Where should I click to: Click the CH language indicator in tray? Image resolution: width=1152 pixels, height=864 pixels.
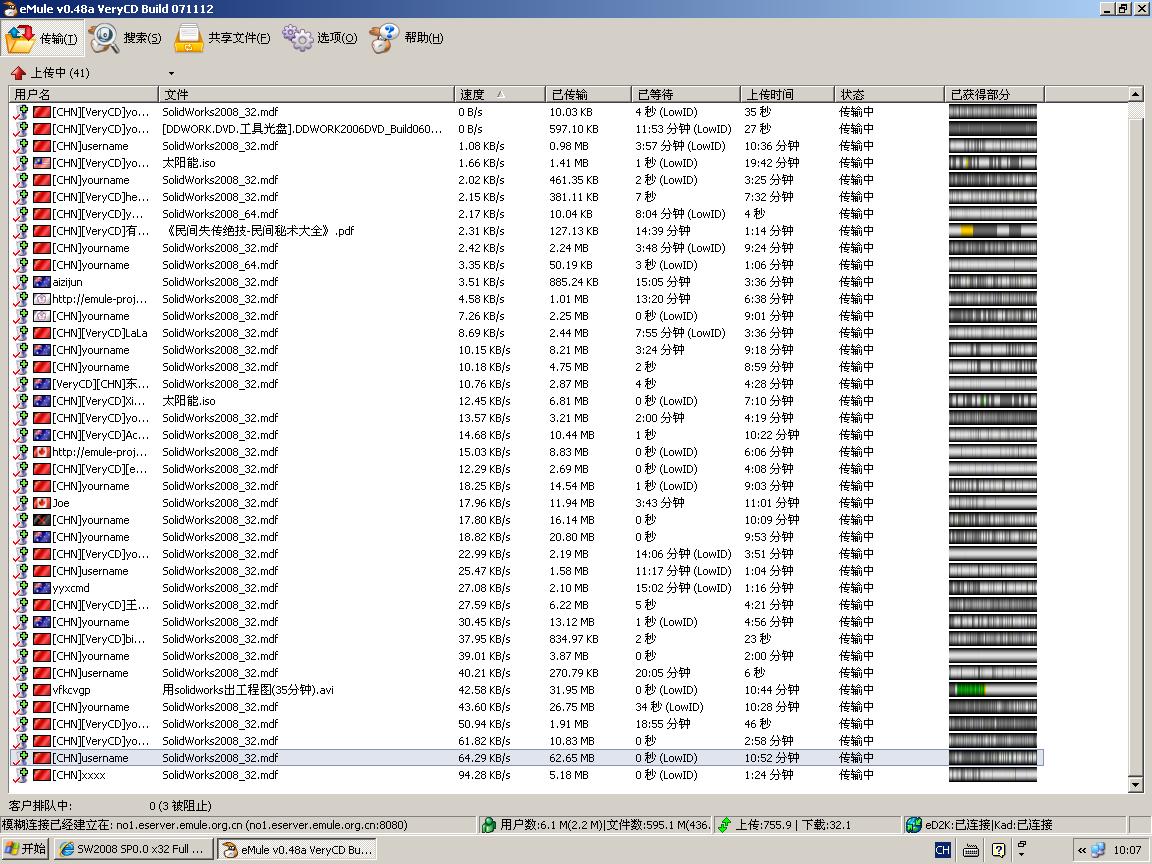click(943, 850)
